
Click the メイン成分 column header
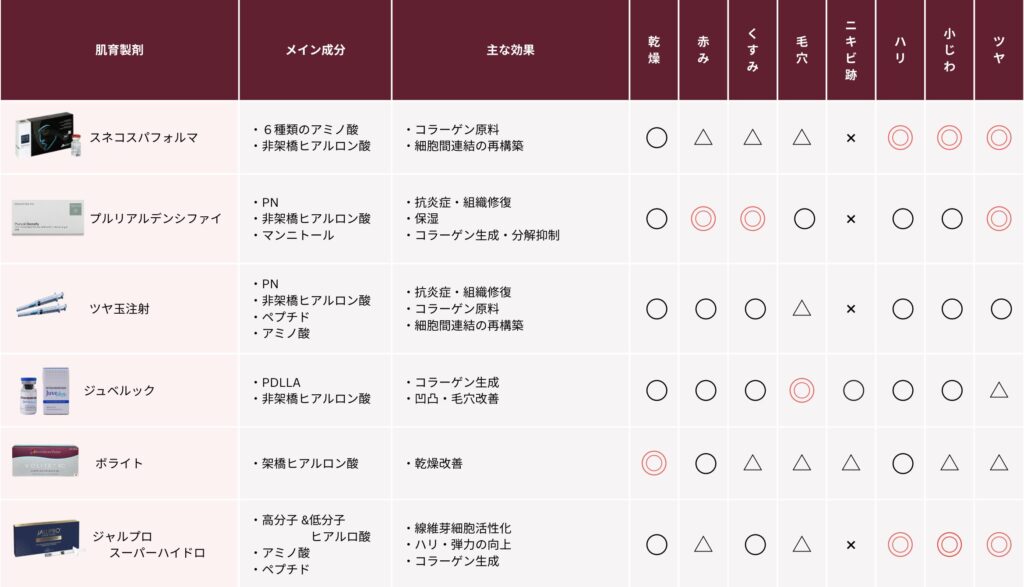(x=315, y=50)
